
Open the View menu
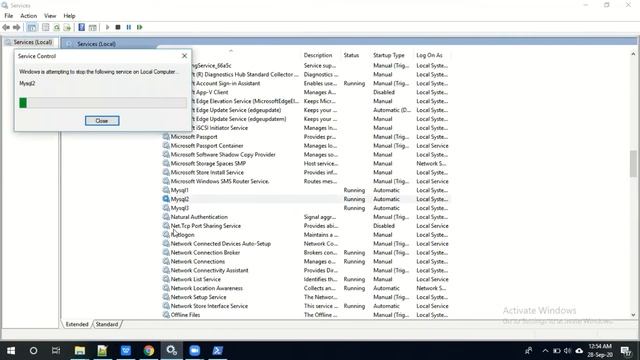(x=50, y=16)
